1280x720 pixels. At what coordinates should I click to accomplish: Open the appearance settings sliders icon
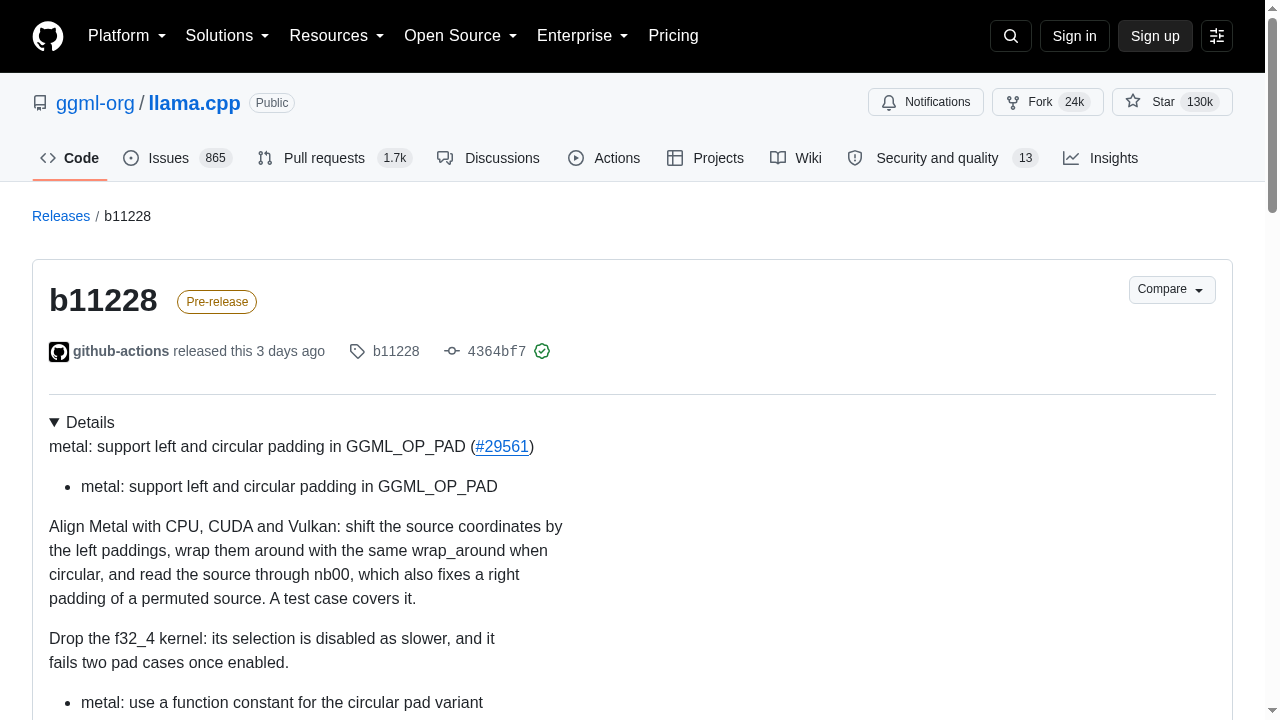click(x=1217, y=36)
